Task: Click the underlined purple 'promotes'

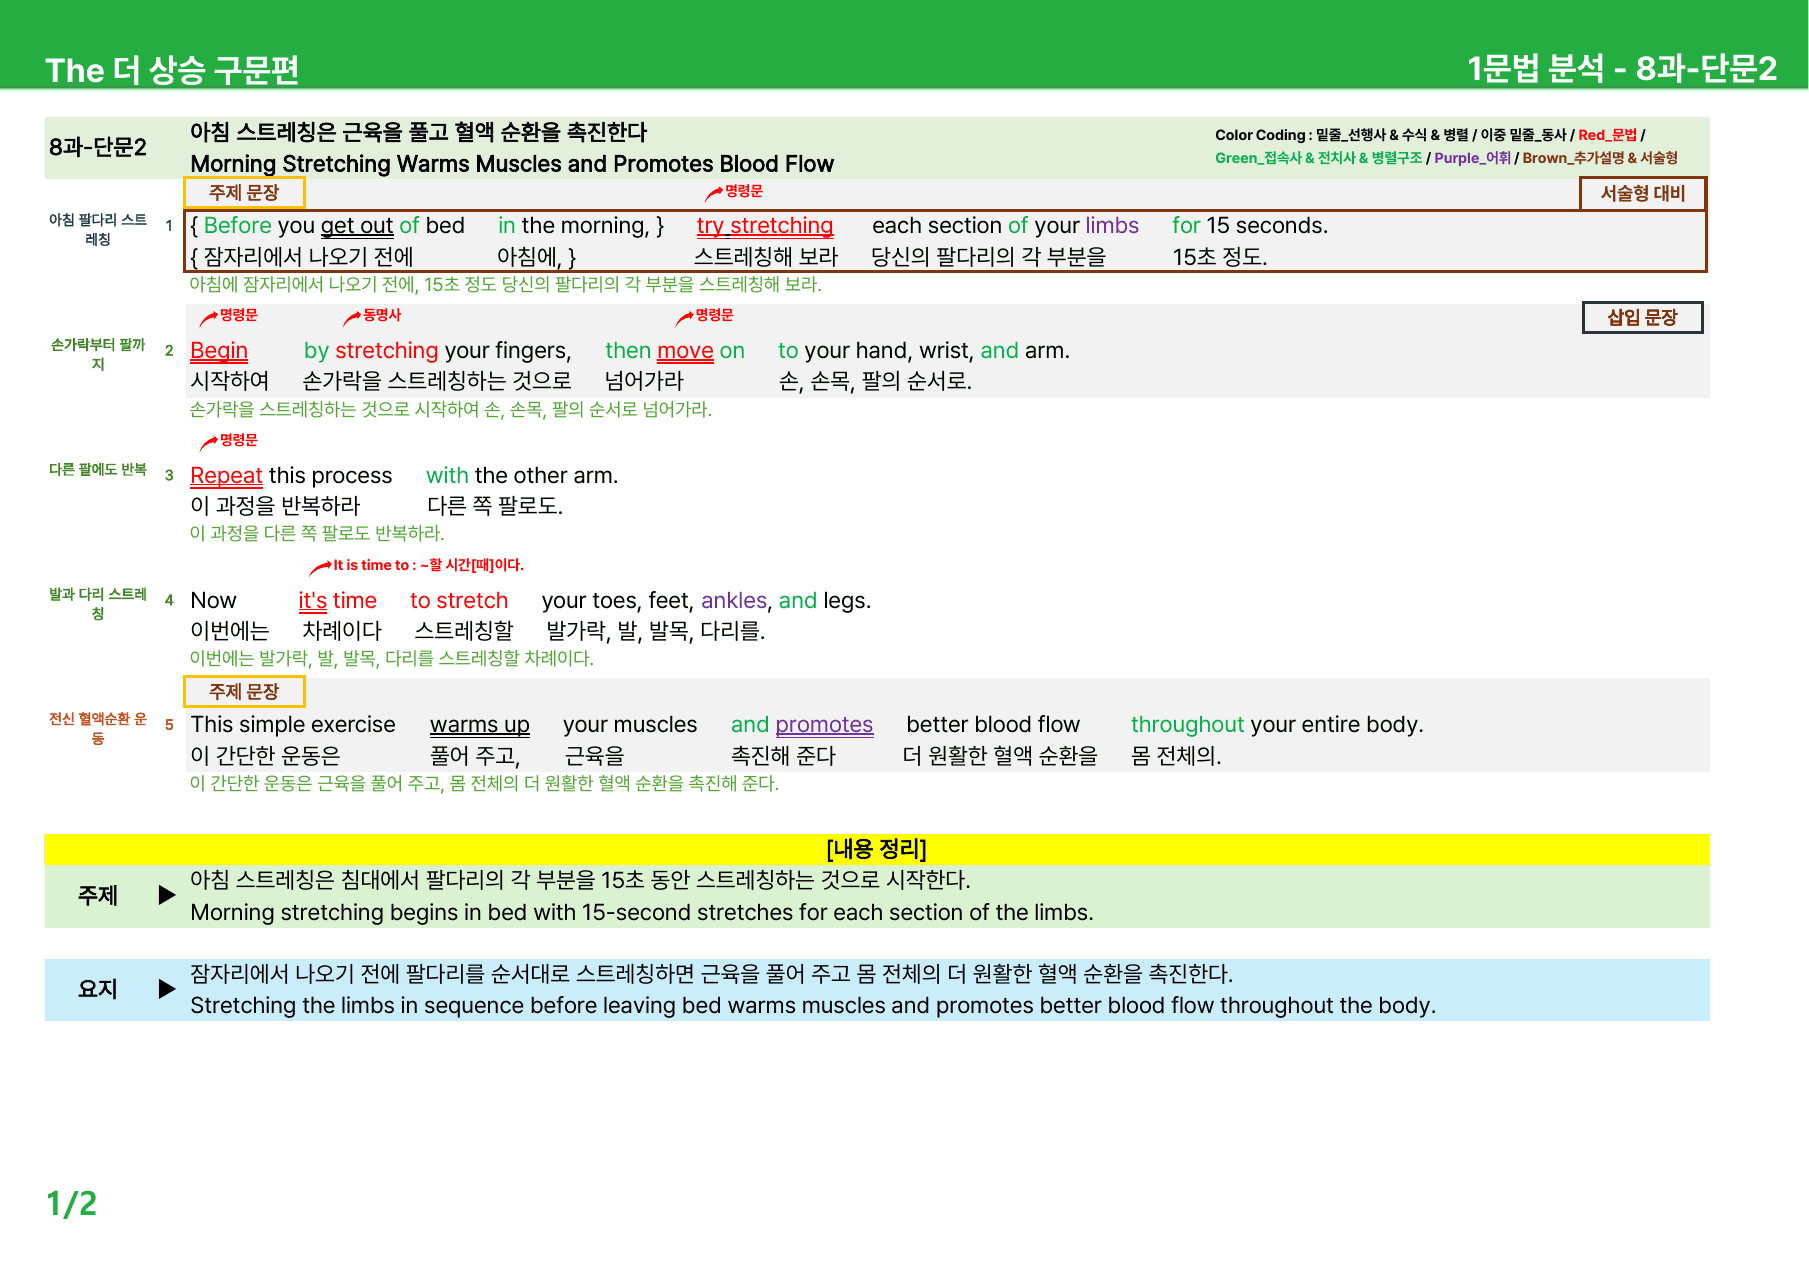Action: pos(824,725)
